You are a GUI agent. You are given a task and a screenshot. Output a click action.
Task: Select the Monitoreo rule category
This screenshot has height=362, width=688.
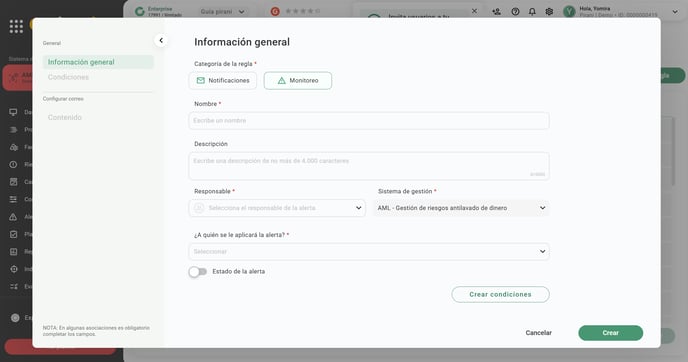point(298,81)
